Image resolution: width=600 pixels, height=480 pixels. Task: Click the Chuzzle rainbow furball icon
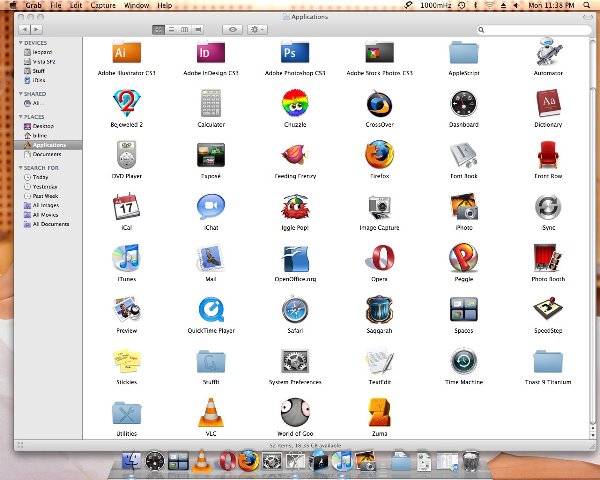(295, 103)
